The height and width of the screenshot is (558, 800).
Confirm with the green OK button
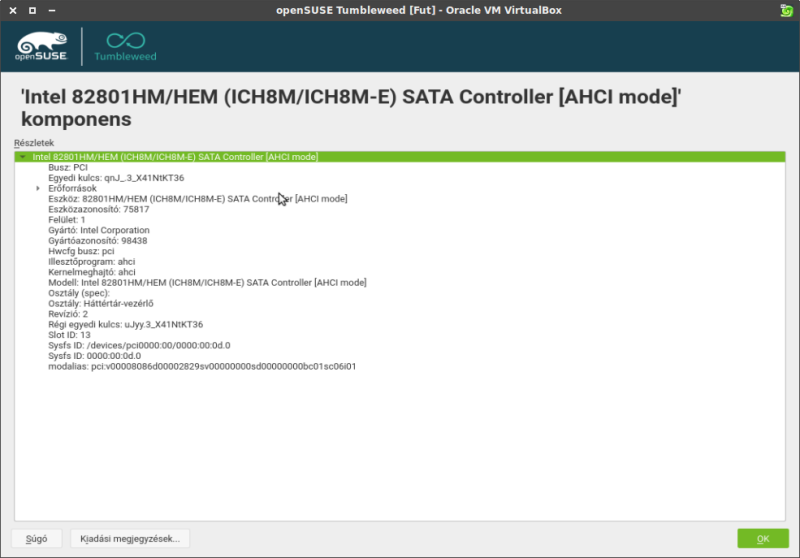click(763, 539)
